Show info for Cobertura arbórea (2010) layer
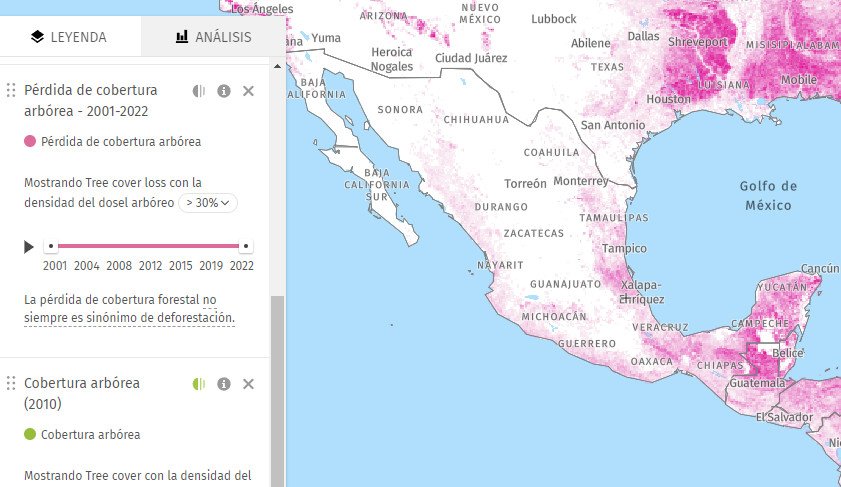Screen dimensions: 841x487 [x=224, y=384]
